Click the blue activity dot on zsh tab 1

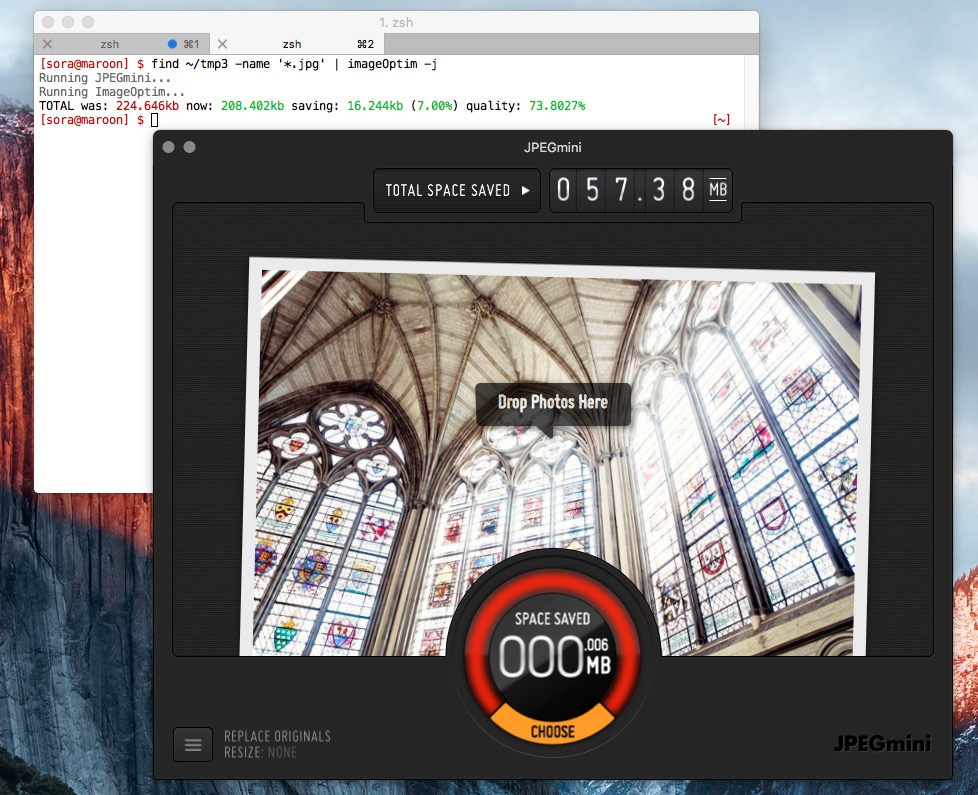[x=172, y=44]
